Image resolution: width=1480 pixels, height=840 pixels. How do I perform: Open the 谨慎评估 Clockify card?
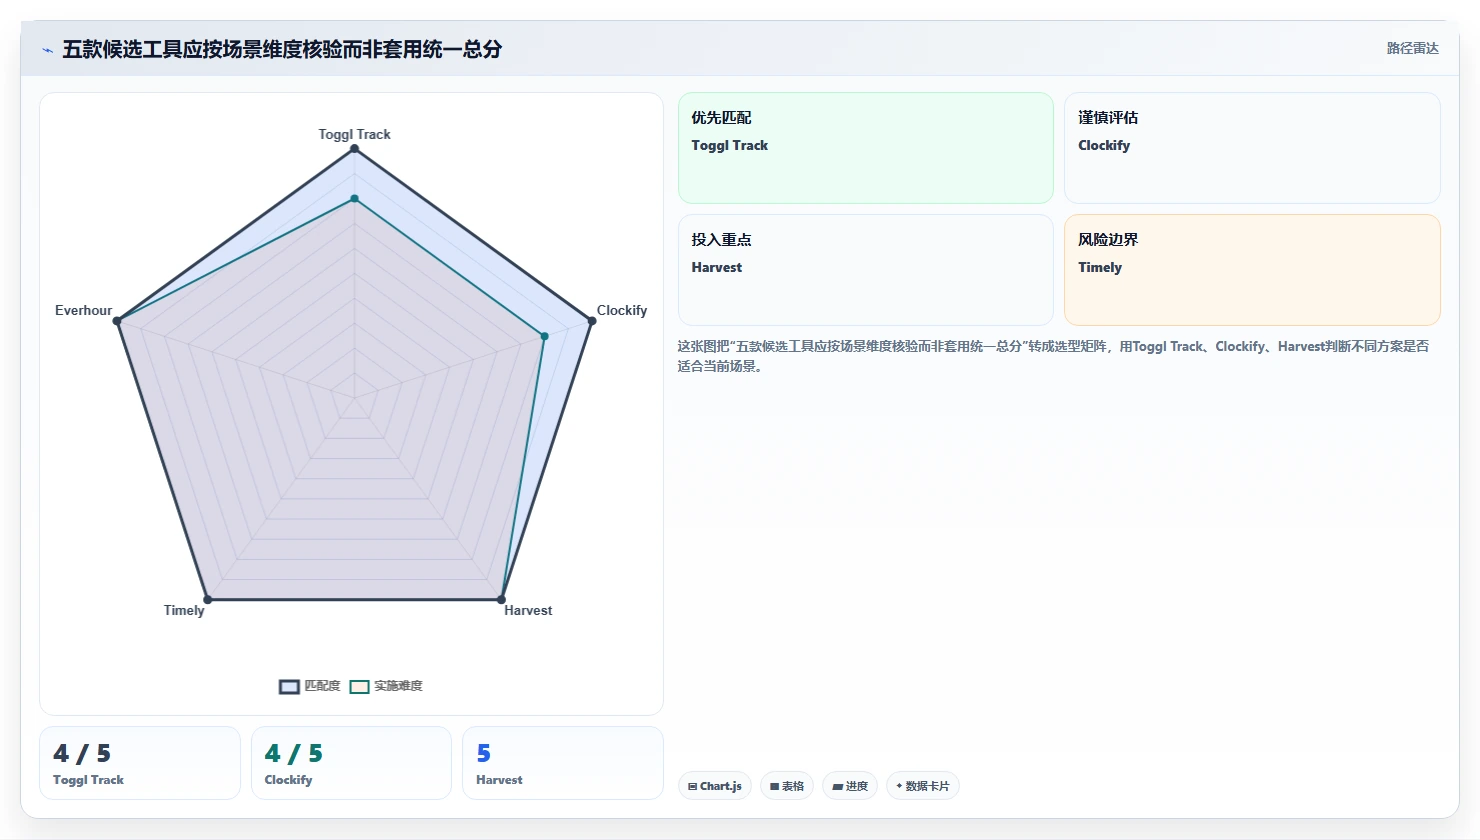[x=1252, y=148]
